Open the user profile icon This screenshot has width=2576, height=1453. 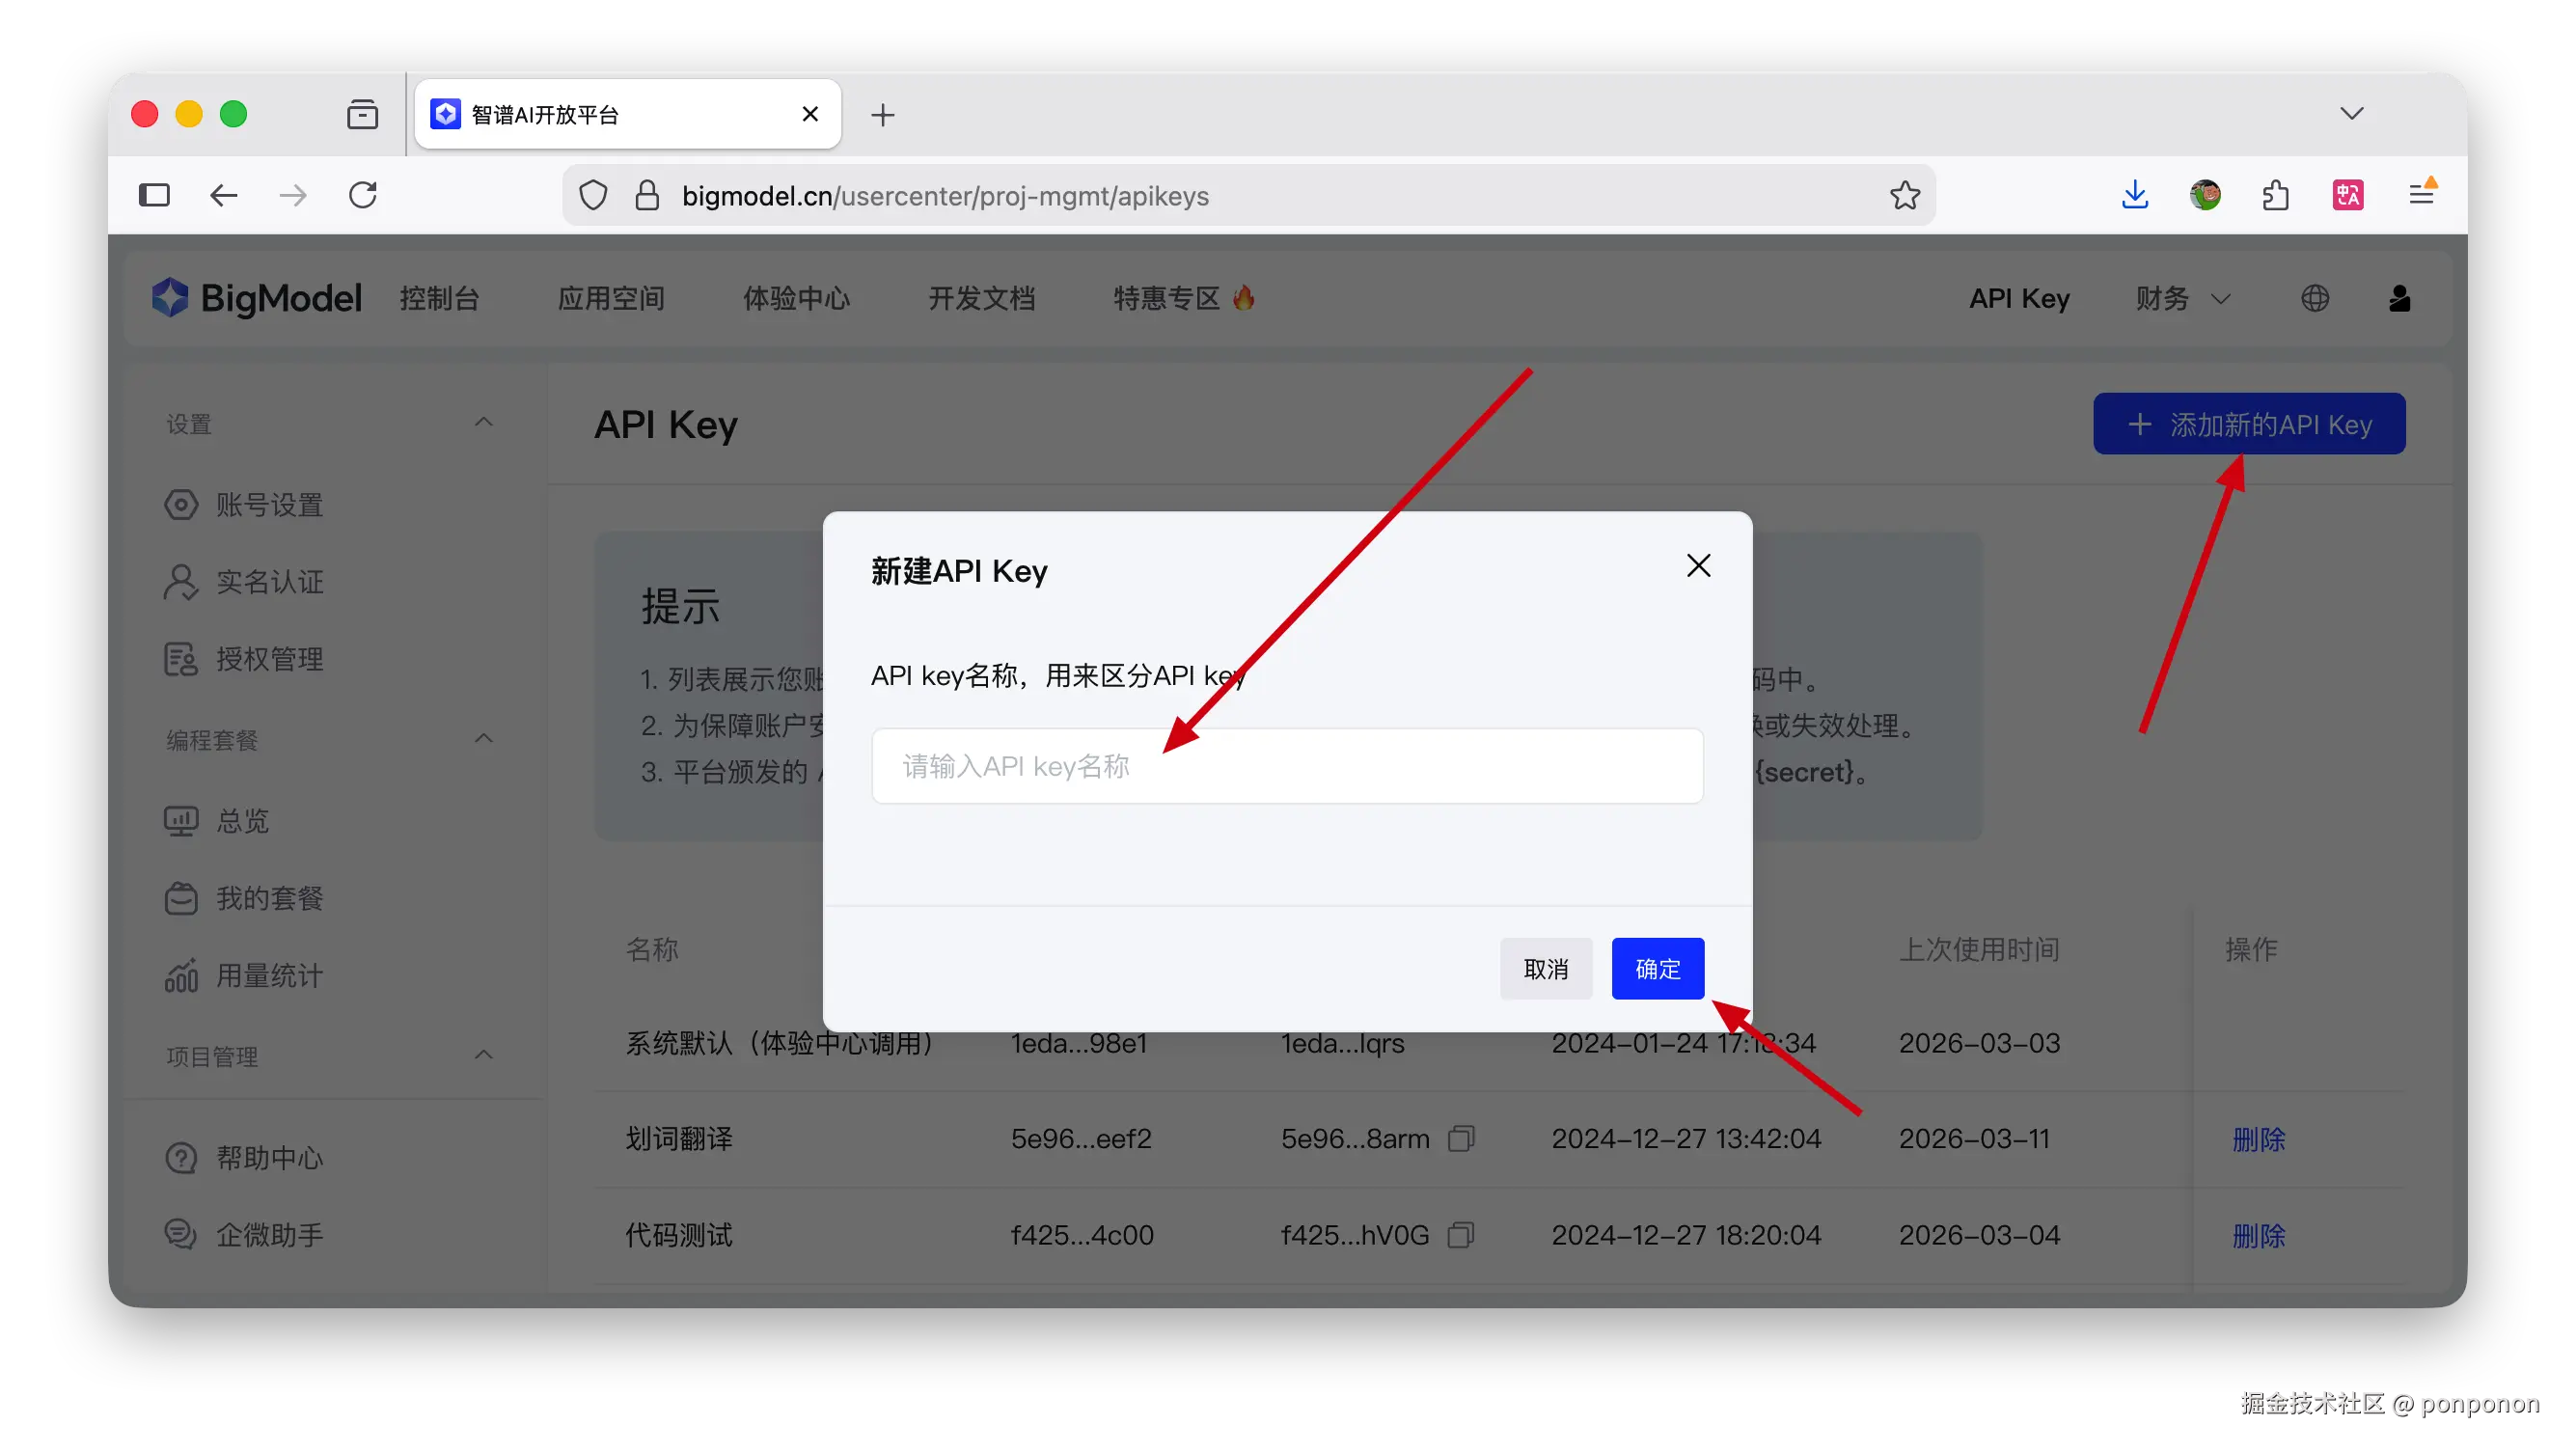click(2399, 298)
